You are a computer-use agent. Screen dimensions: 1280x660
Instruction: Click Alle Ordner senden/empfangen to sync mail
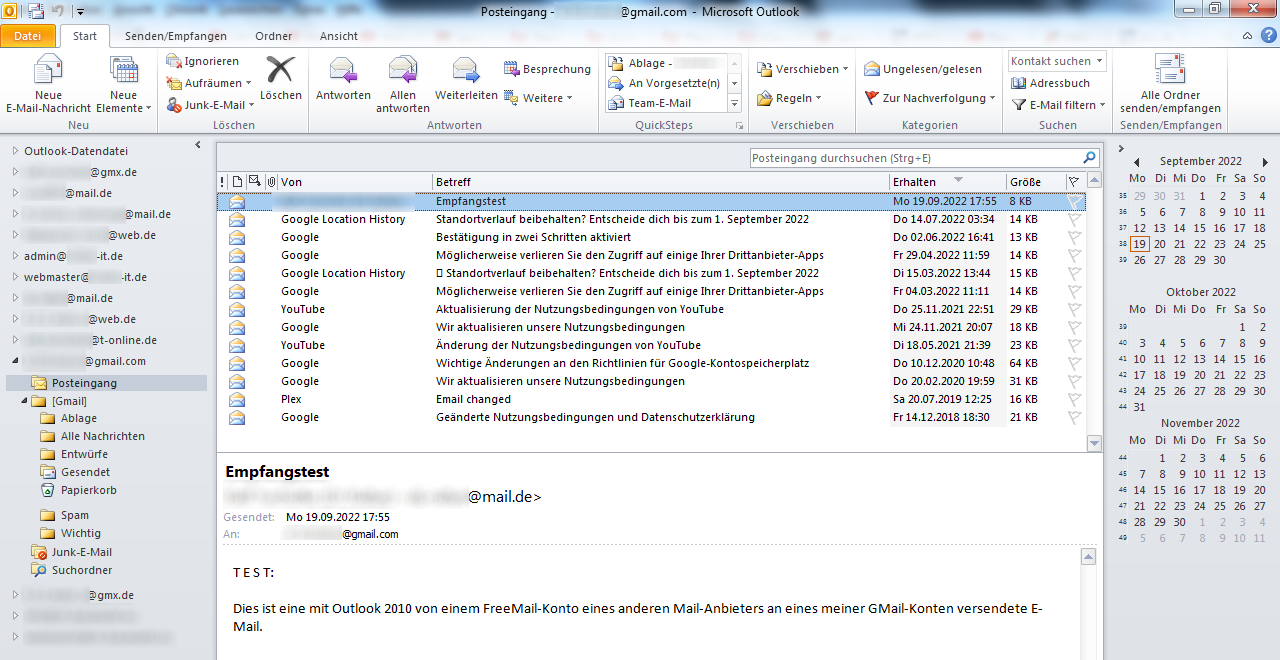(x=1169, y=85)
